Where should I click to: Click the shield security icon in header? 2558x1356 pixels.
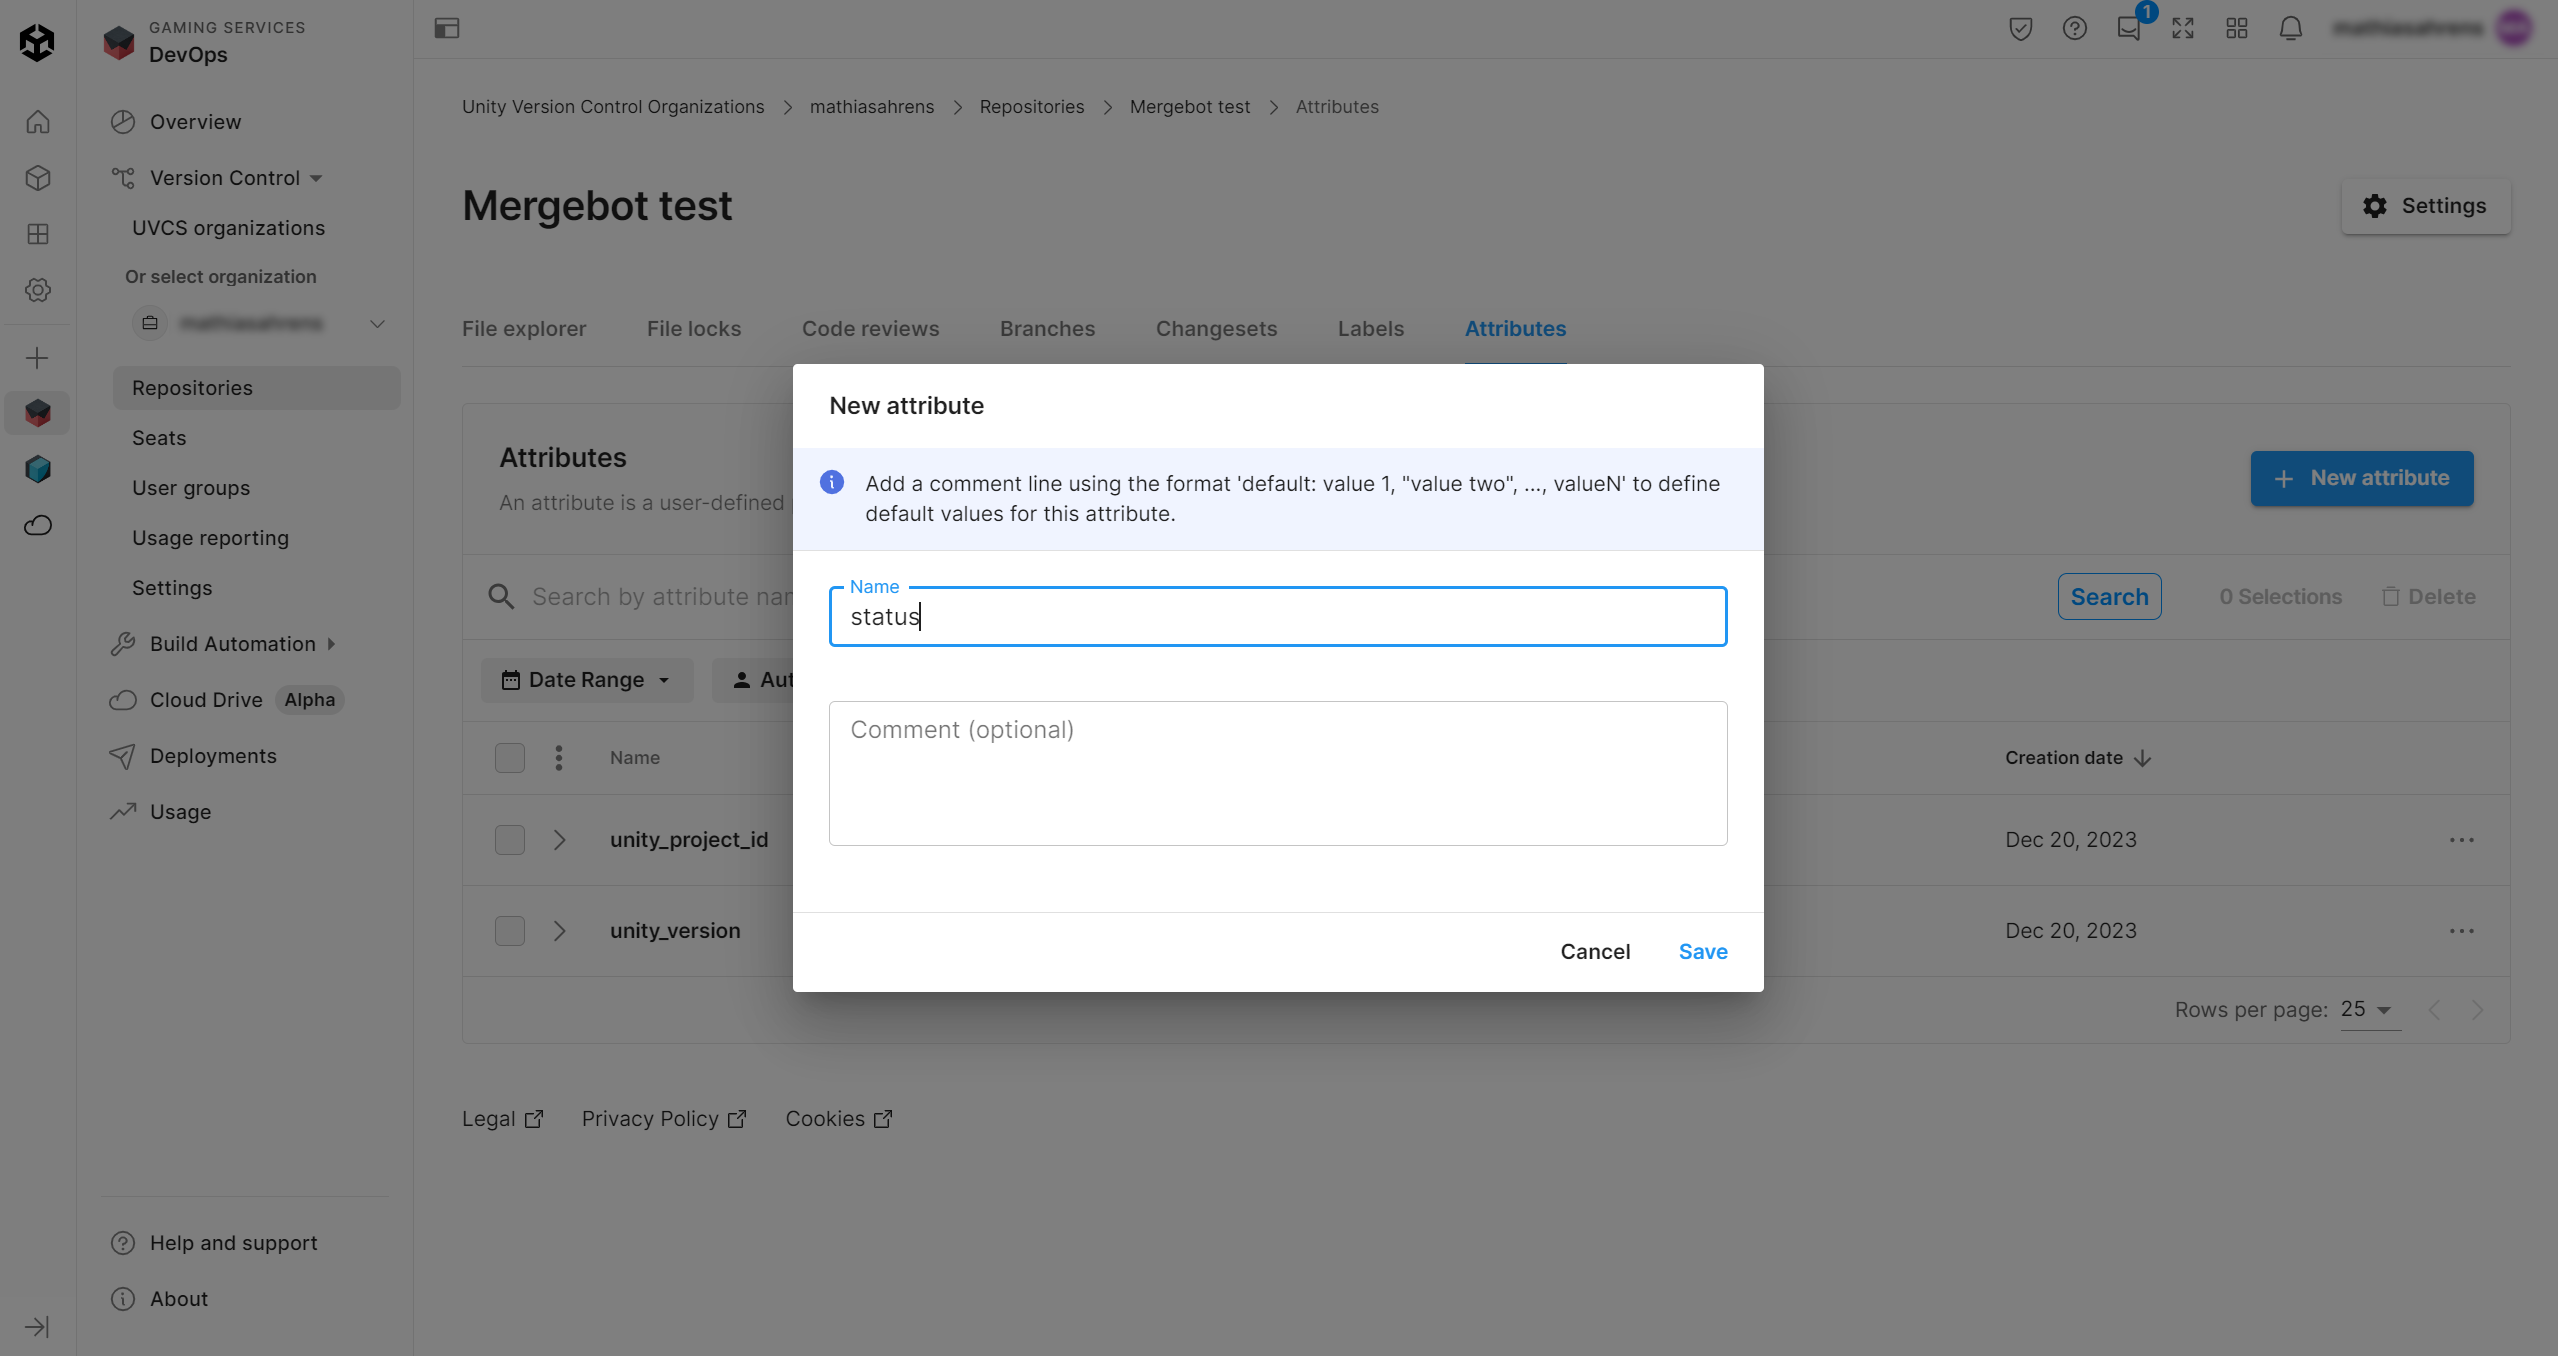(2020, 28)
